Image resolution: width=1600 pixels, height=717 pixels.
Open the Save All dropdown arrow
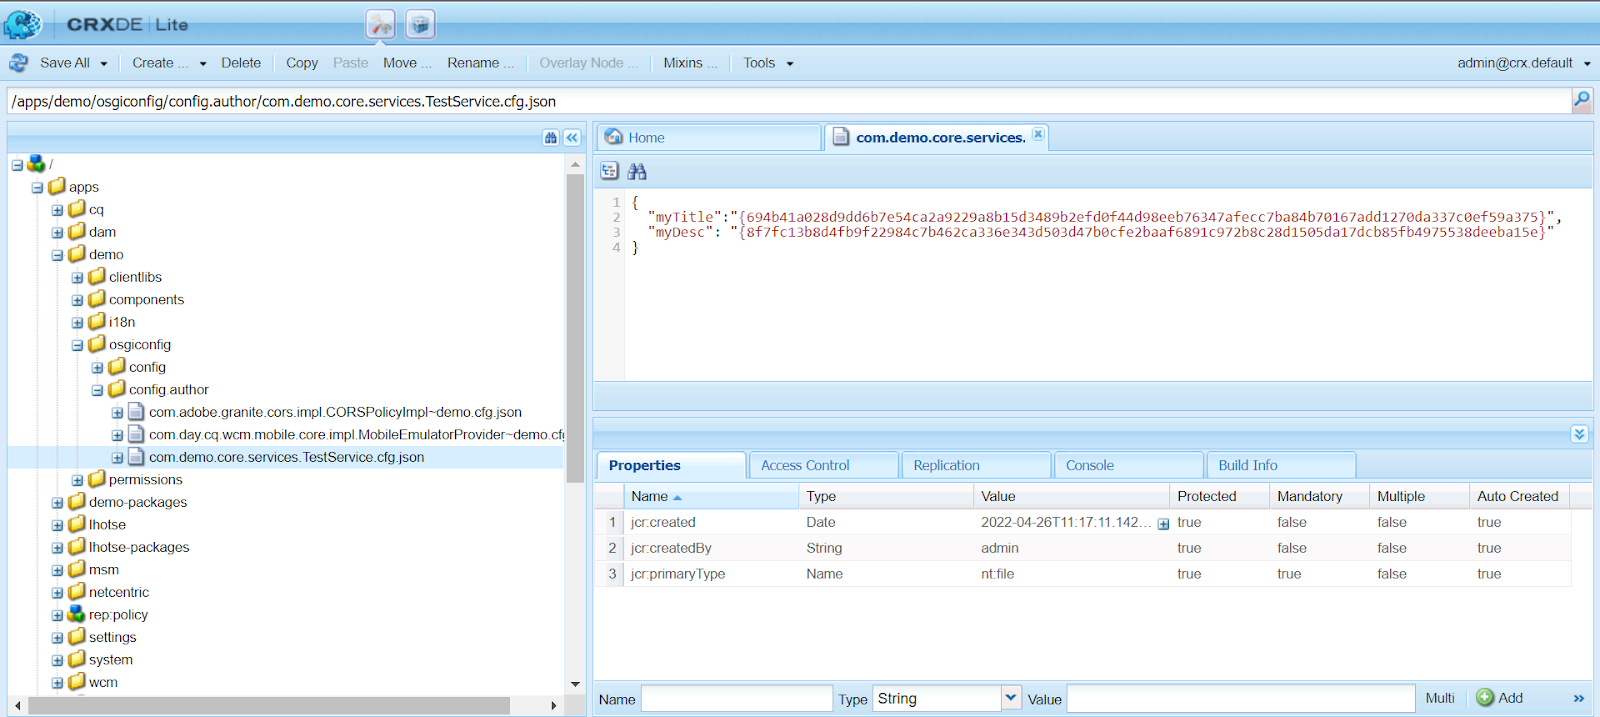pyautogui.click(x=104, y=63)
